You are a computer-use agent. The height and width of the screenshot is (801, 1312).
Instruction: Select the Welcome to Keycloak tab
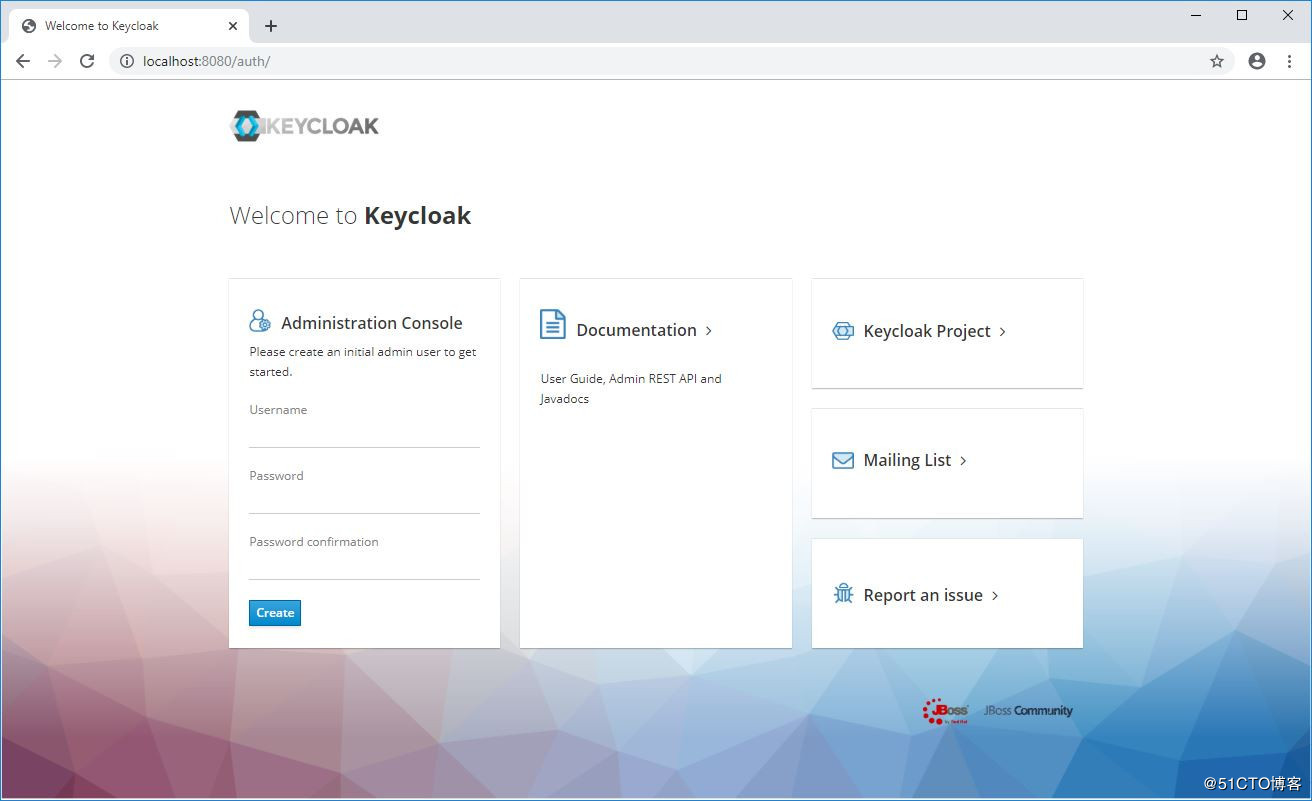(x=130, y=26)
